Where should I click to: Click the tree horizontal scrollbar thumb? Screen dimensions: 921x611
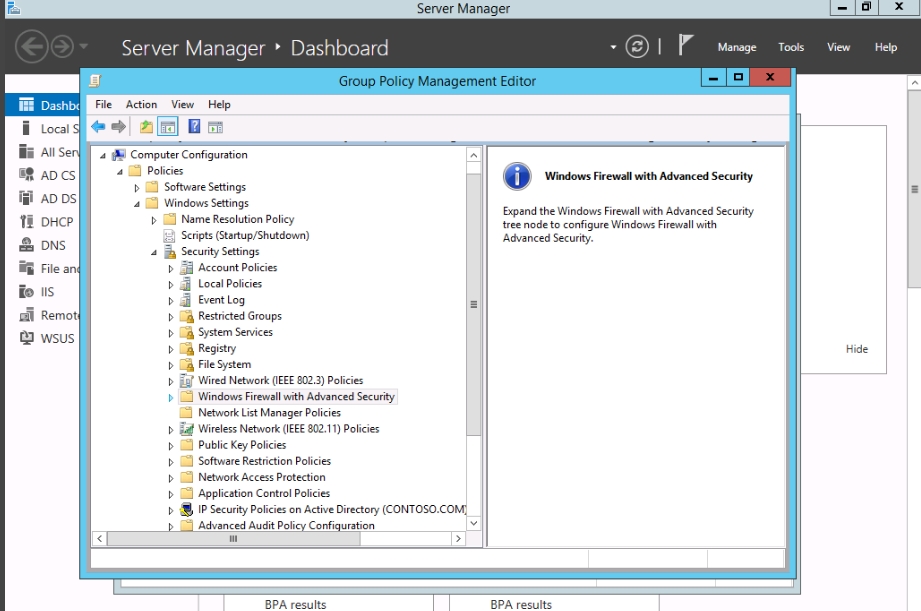point(233,539)
